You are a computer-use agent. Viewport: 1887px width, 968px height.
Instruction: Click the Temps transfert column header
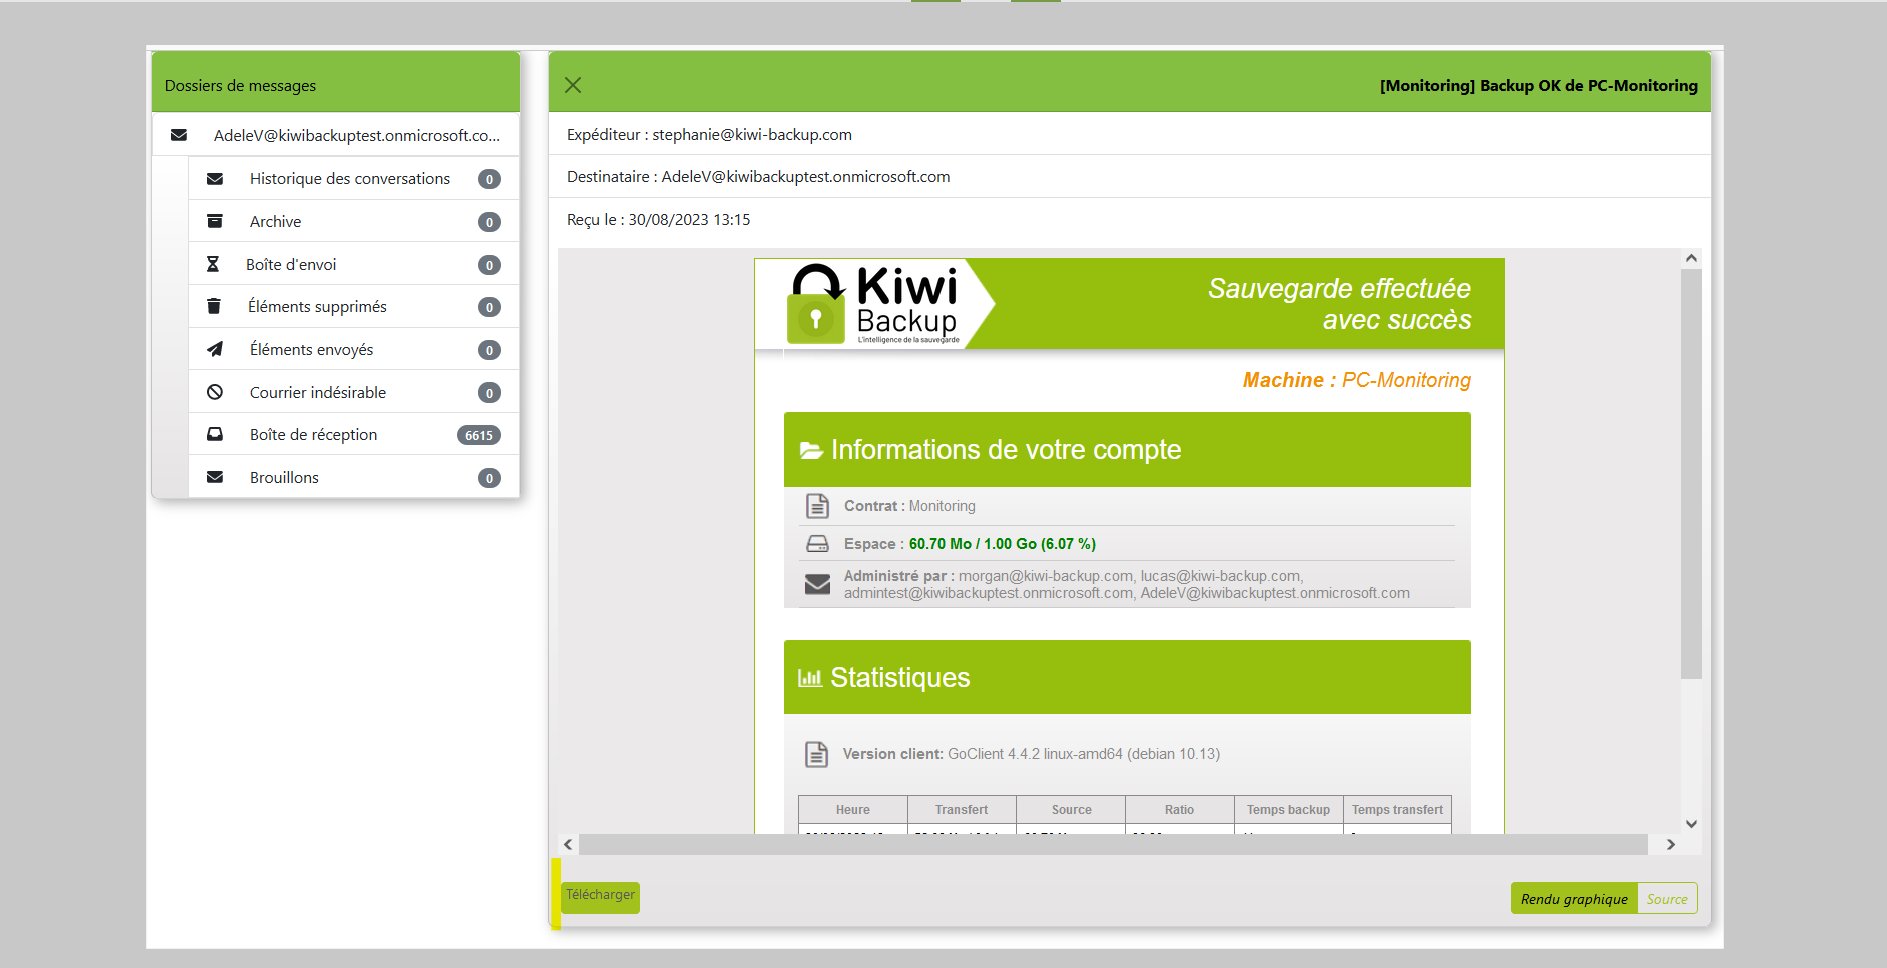click(1397, 810)
